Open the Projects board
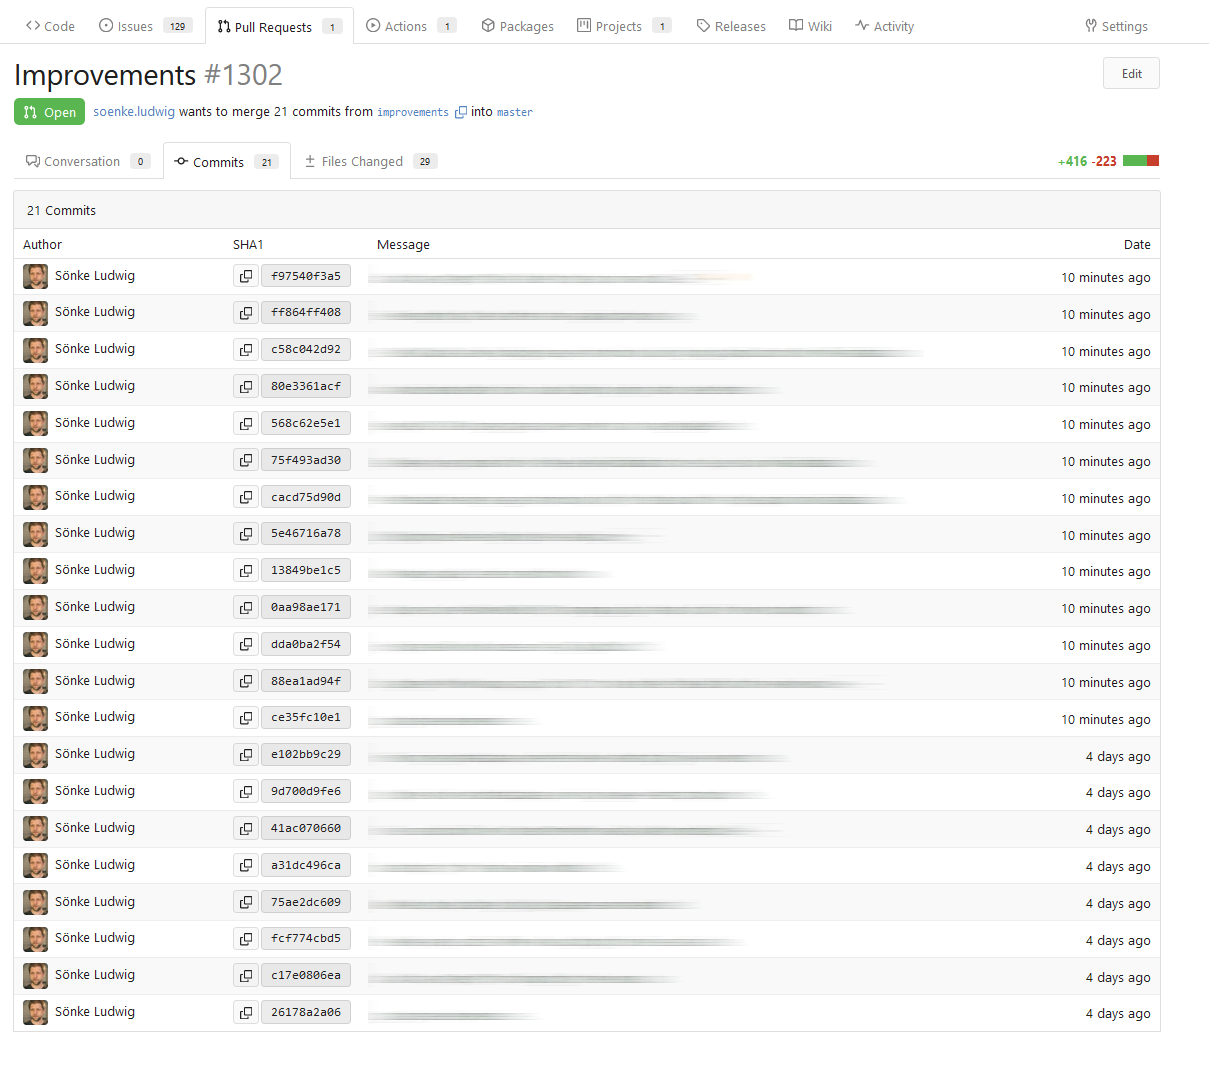This screenshot has width=1209, height=1070. pos(583,25)
